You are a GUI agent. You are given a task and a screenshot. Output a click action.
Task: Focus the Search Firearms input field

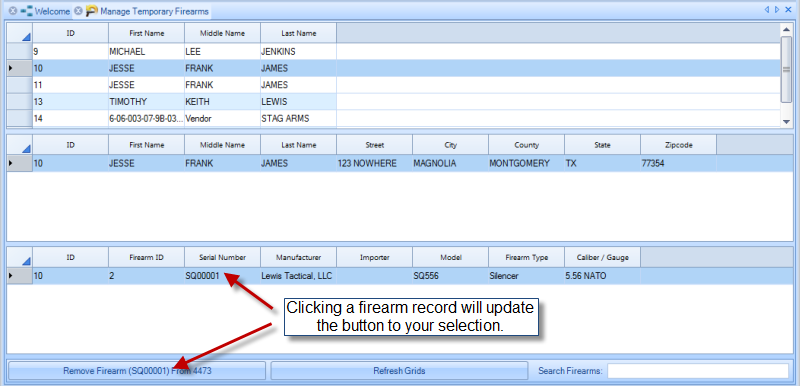point(698,371)
